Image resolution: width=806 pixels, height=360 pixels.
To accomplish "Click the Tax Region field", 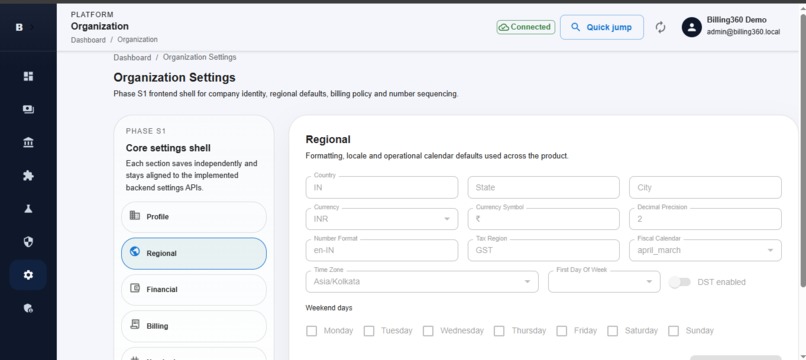I will coord(543,250).
